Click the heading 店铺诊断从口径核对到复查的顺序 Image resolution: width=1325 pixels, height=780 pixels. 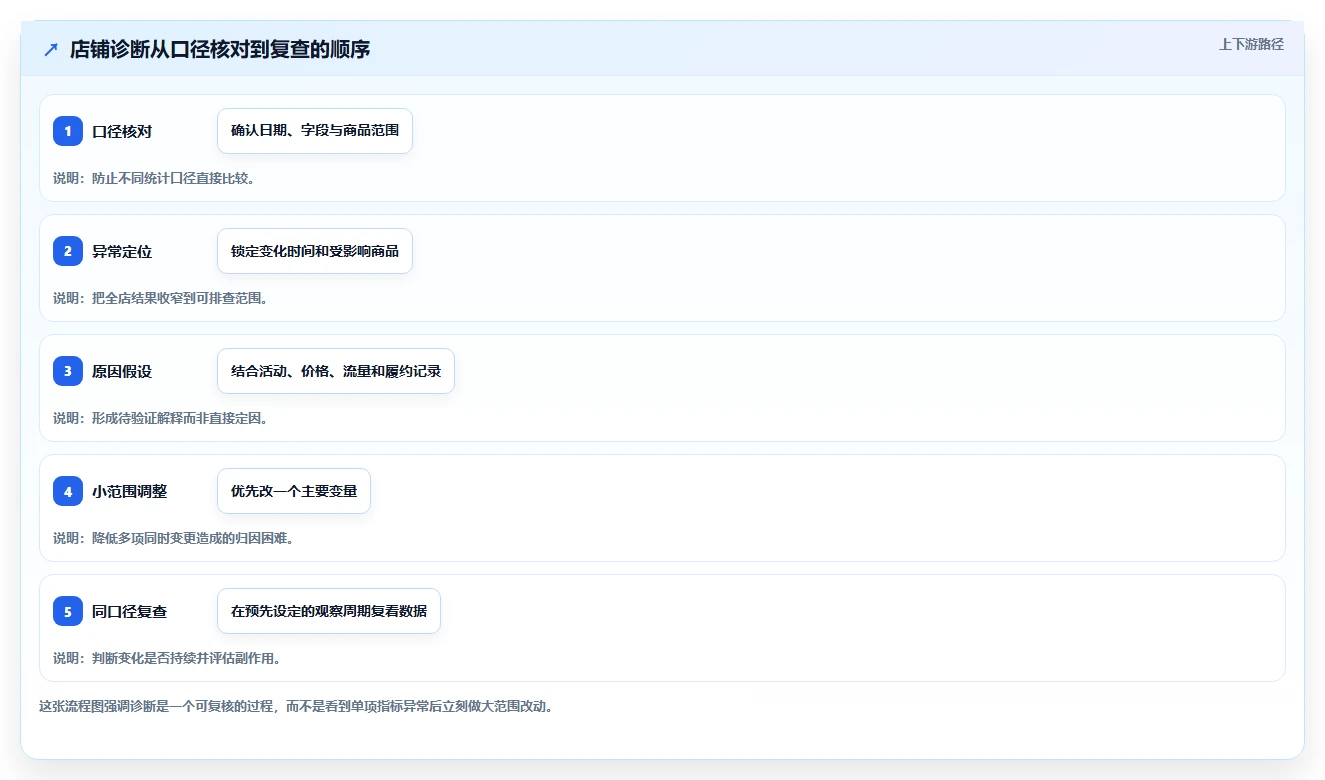[x=220, y=49]
